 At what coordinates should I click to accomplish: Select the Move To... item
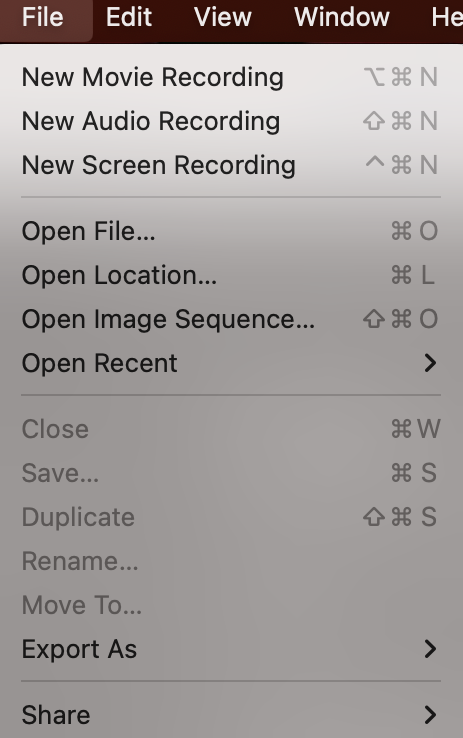(x=231, y=605)
